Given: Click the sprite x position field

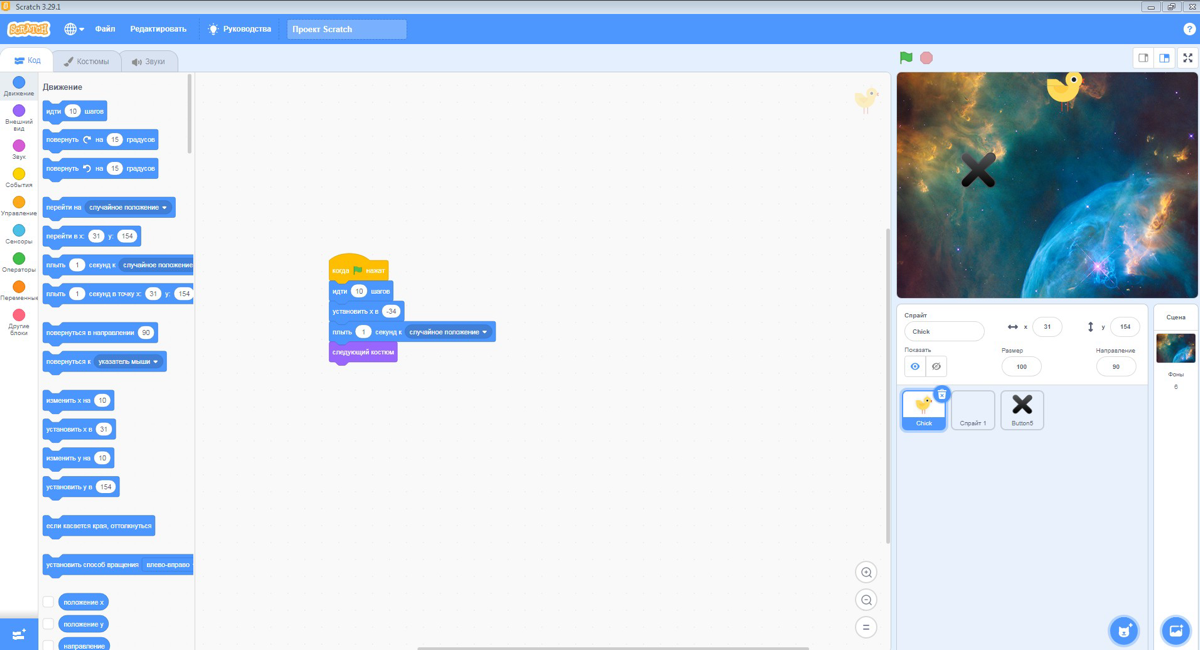Looking at the screenshot, I should click(1047, 327).
